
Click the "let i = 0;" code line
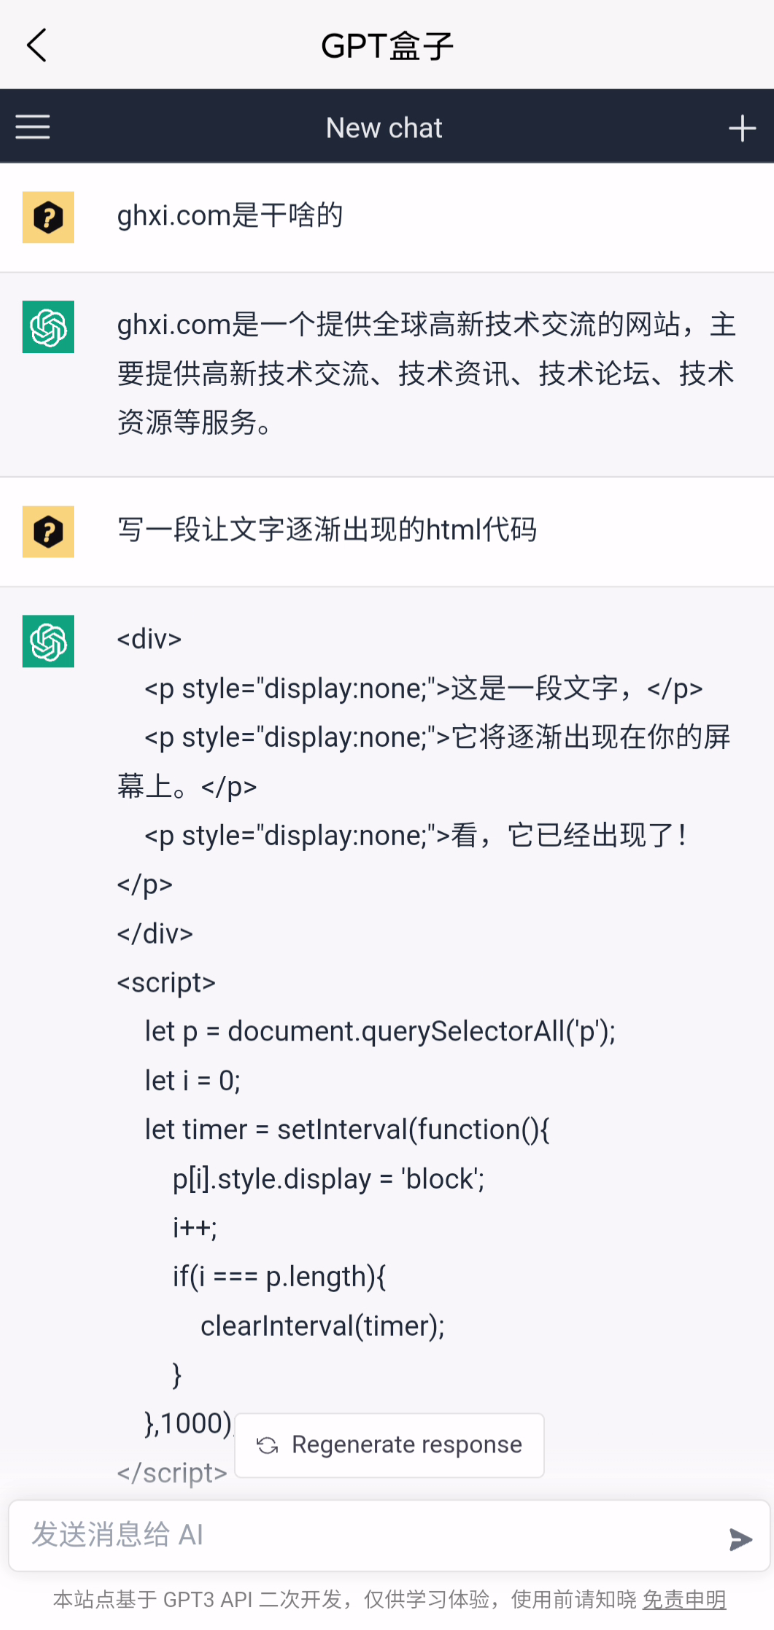(x=193, y=1080)
